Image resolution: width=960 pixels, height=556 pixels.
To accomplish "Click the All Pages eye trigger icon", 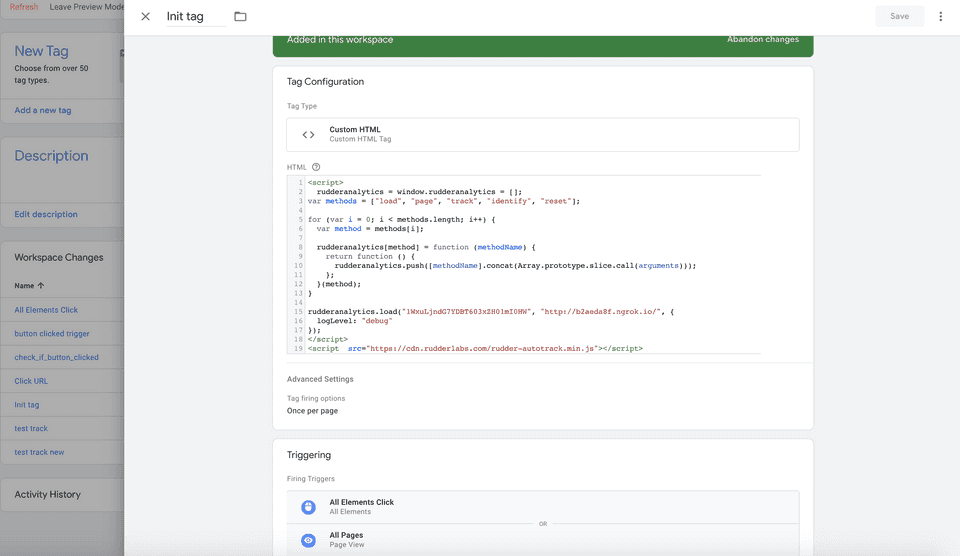I will pos(308,540).
